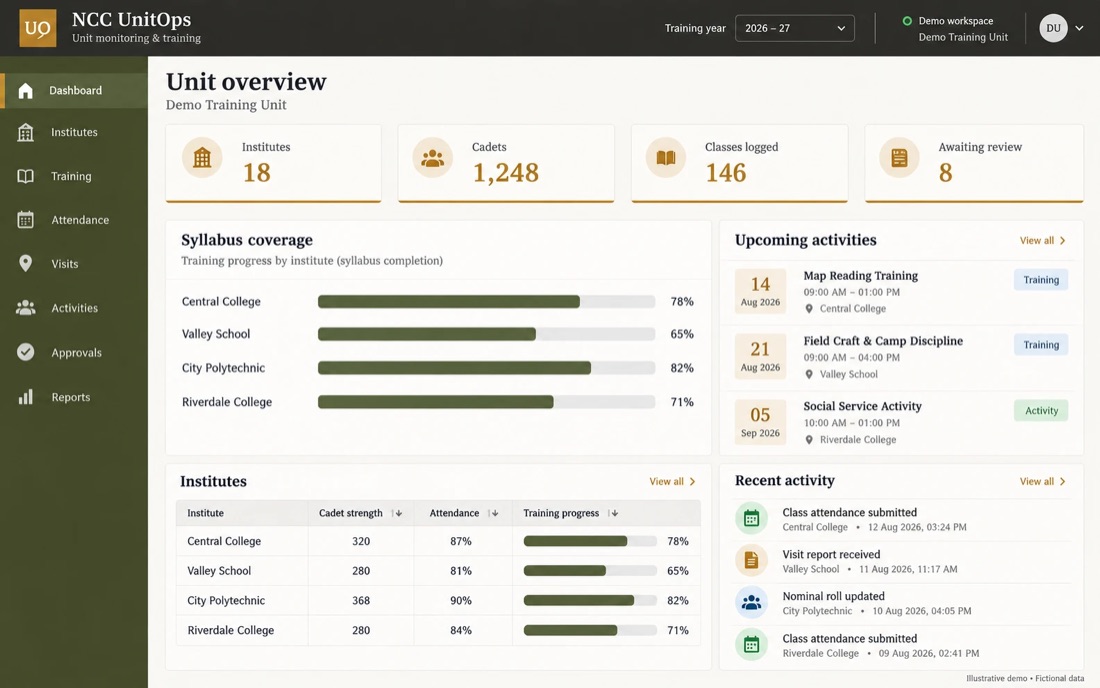Click Riverdale College attendance 84% cell
The image size is (1100, 688).
[x=461, y=630]
